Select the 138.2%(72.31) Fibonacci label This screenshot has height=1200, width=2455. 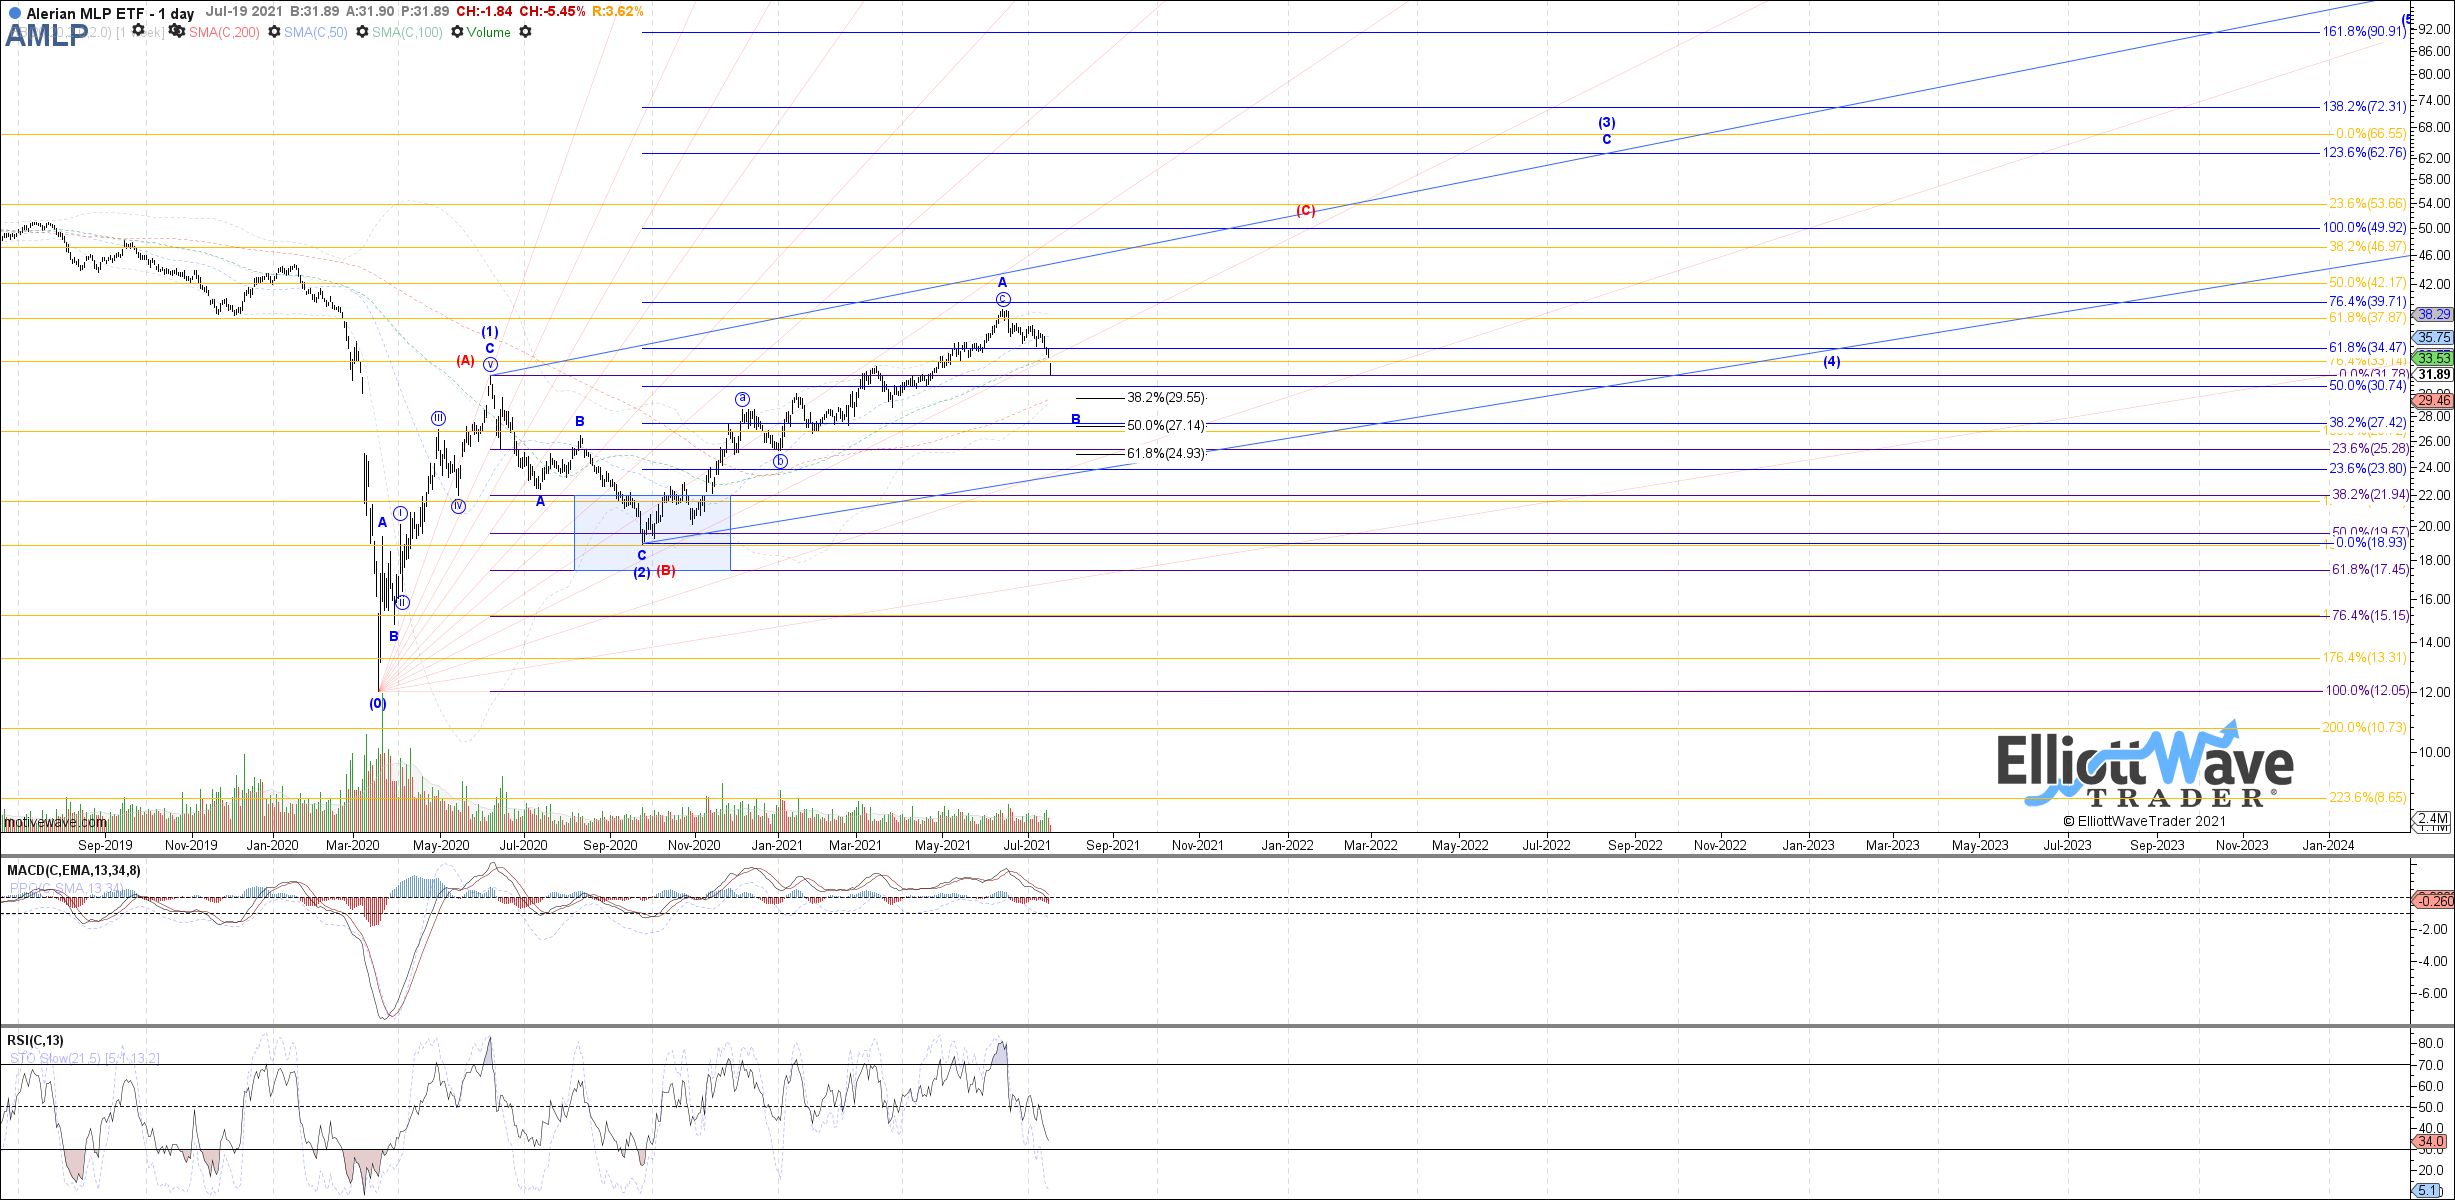click(2363, 106)
